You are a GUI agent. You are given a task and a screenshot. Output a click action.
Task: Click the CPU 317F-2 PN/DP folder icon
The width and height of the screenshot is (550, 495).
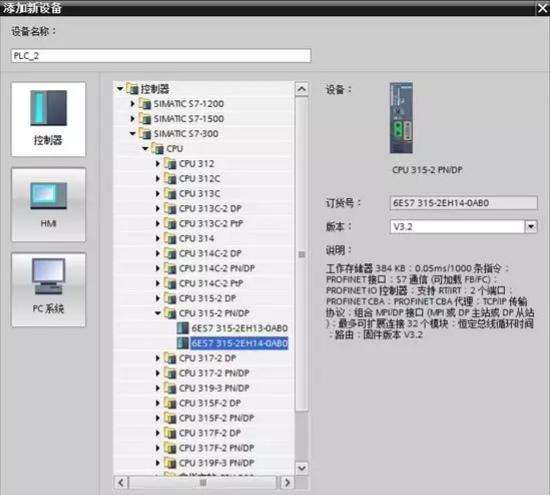[x=170, y=448]
